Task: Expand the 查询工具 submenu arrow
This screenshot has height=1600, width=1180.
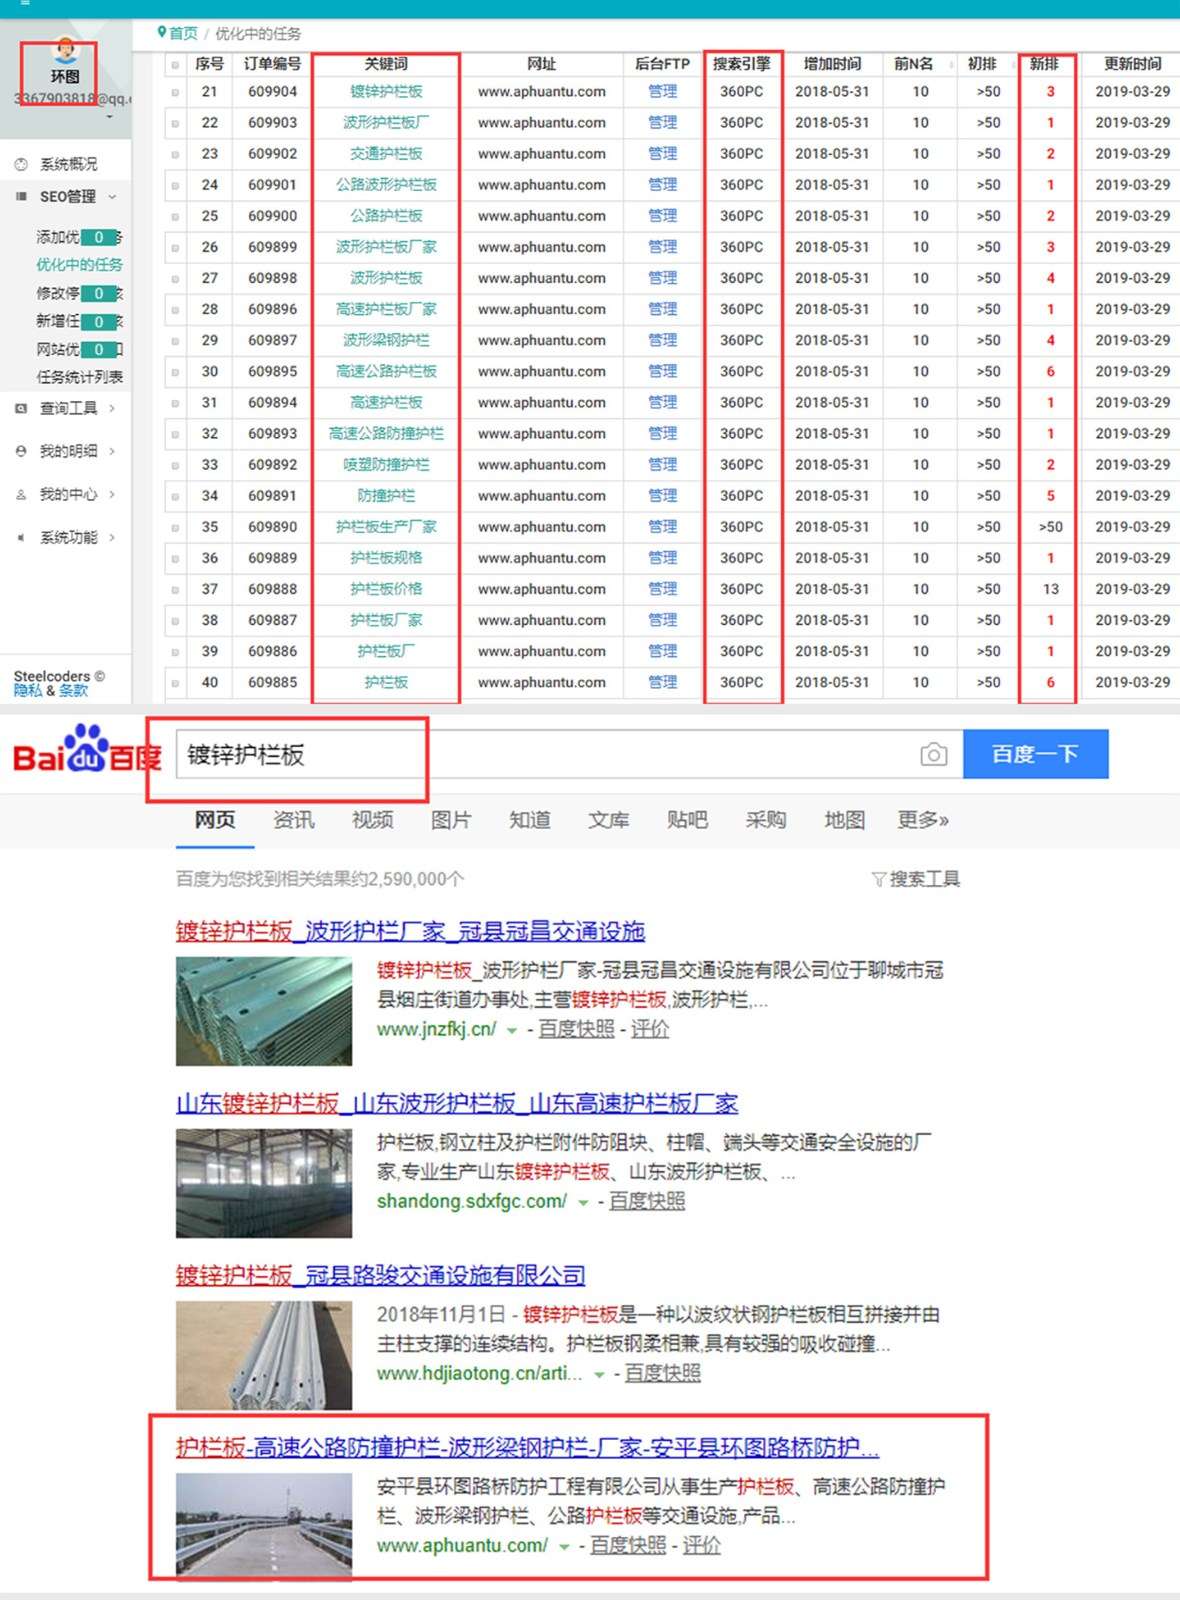Action: [112, 408]
